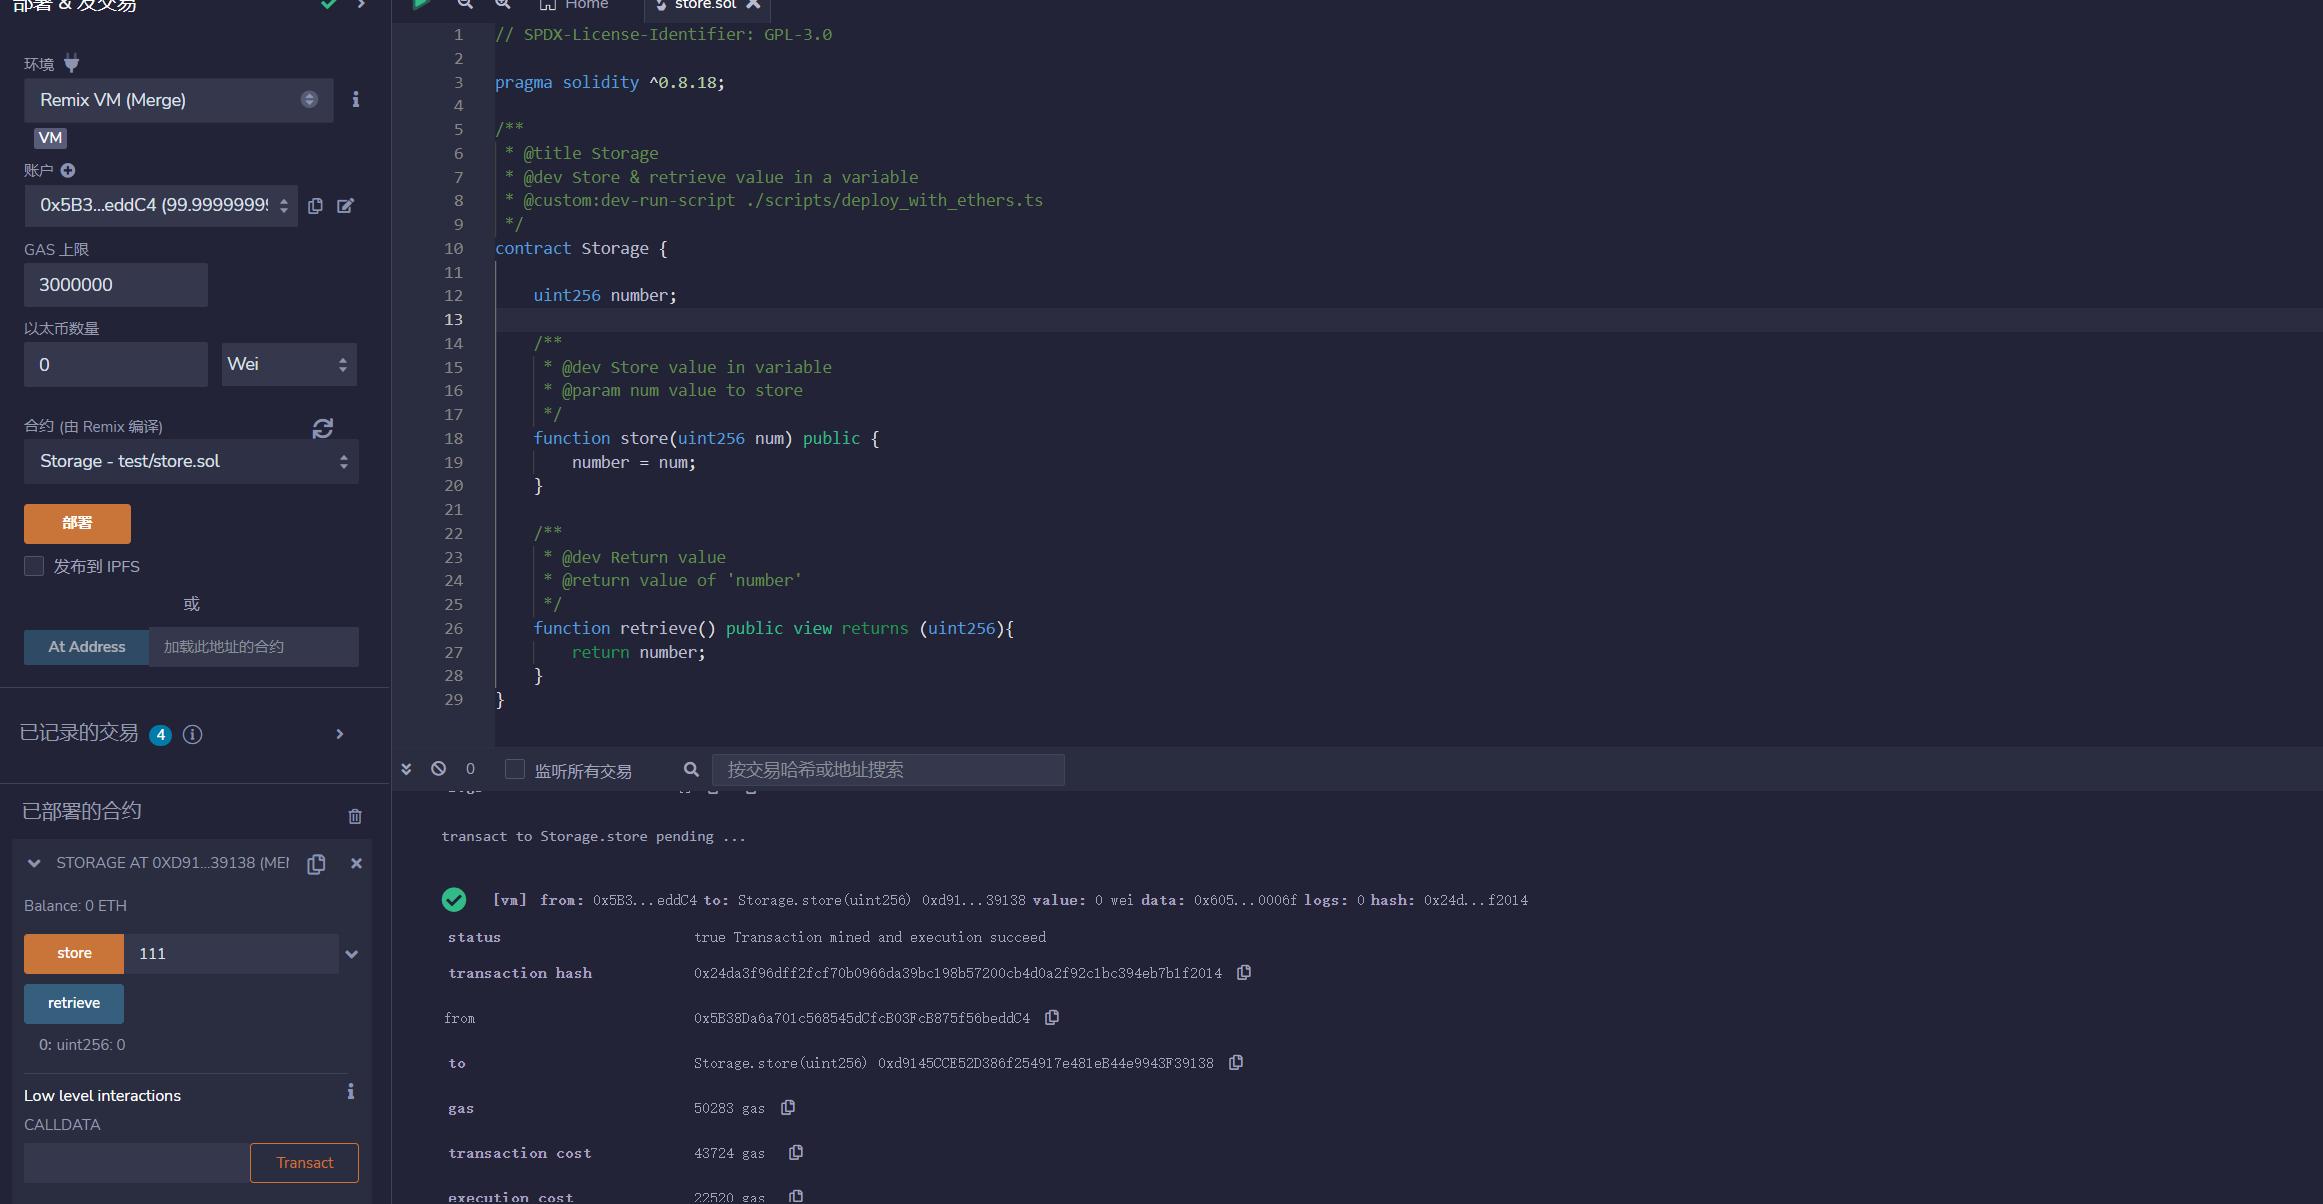Copy the selected account address
2323x1204 pixels.
tap(316, 206)
